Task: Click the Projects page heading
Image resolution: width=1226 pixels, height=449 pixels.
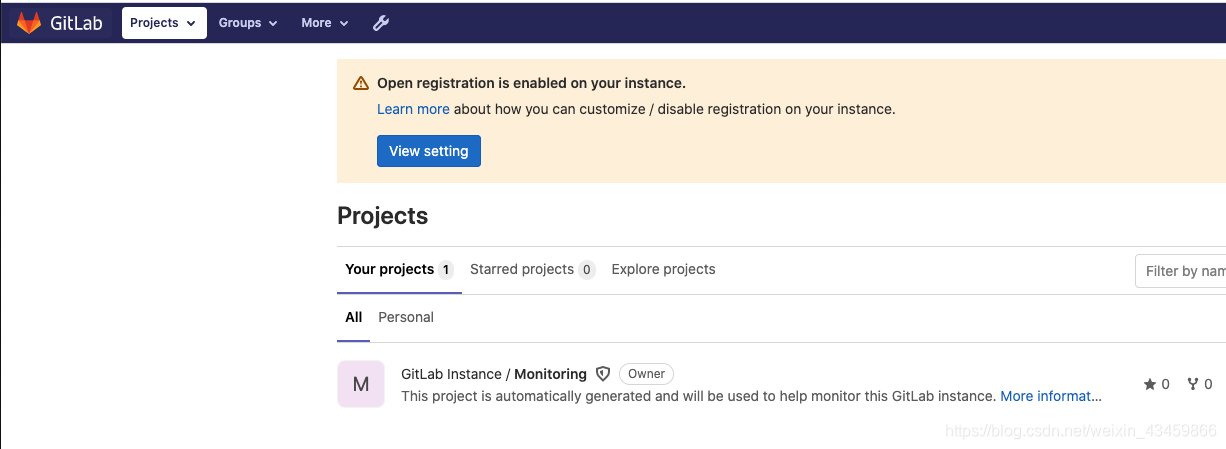Action: (383, 216)
